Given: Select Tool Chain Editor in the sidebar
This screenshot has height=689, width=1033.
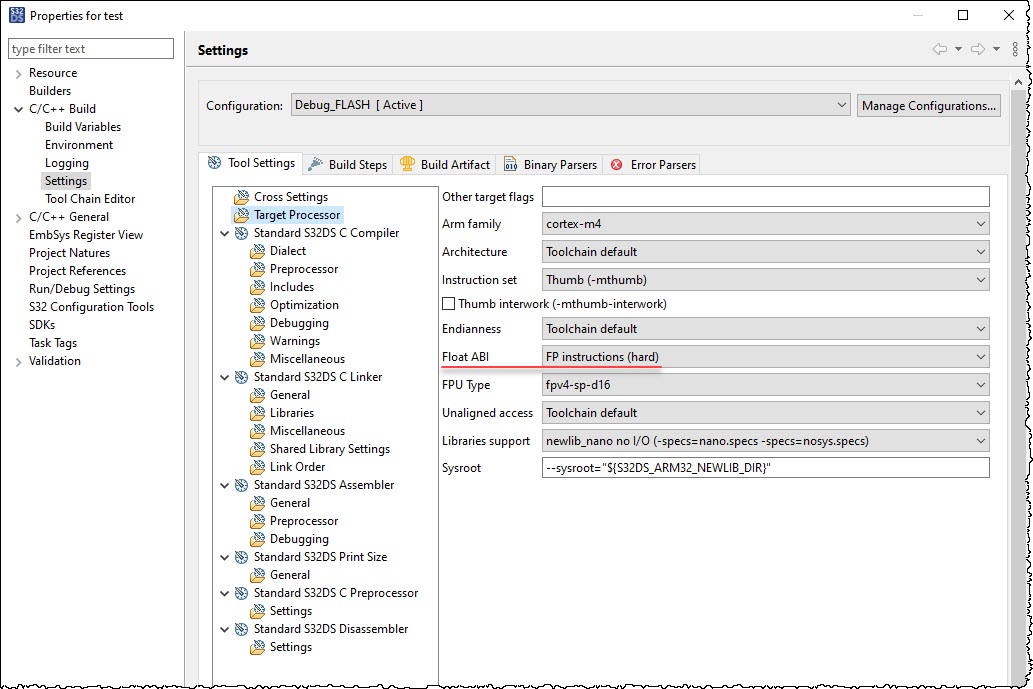Looking at the screenshot, I should point(90,199).
